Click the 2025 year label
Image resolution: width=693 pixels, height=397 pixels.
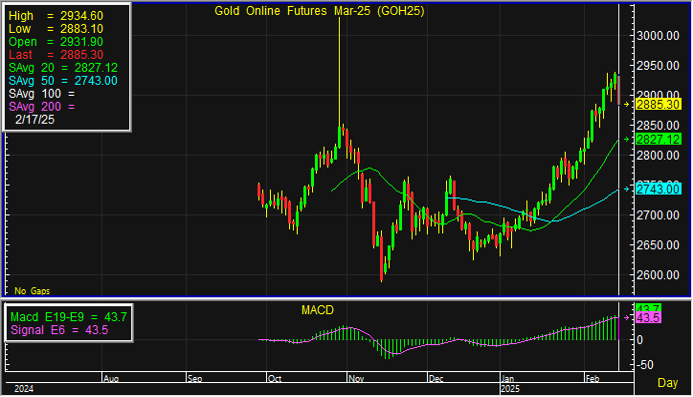coord(510,389)
